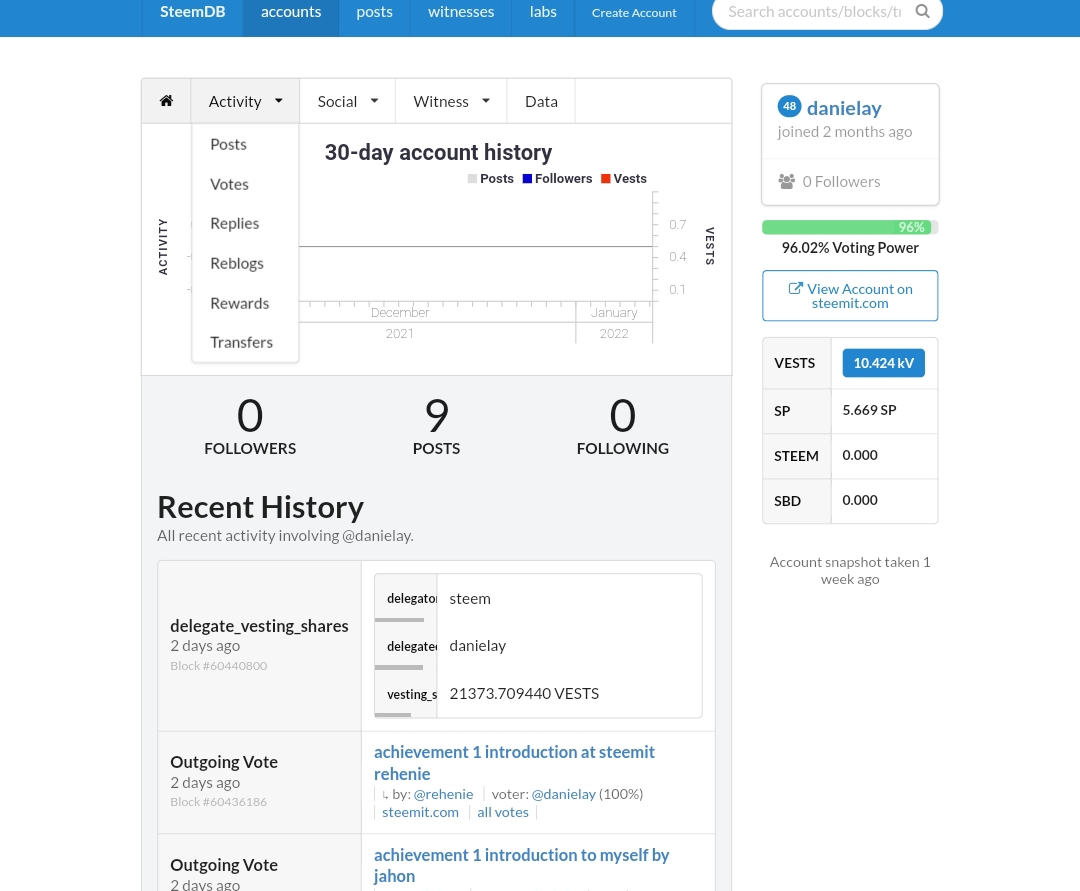The width and height of the screenshot is (1080, 891).
Task: Open achievement 1 introduction at steemit rehenie
Action: [514, 763]
